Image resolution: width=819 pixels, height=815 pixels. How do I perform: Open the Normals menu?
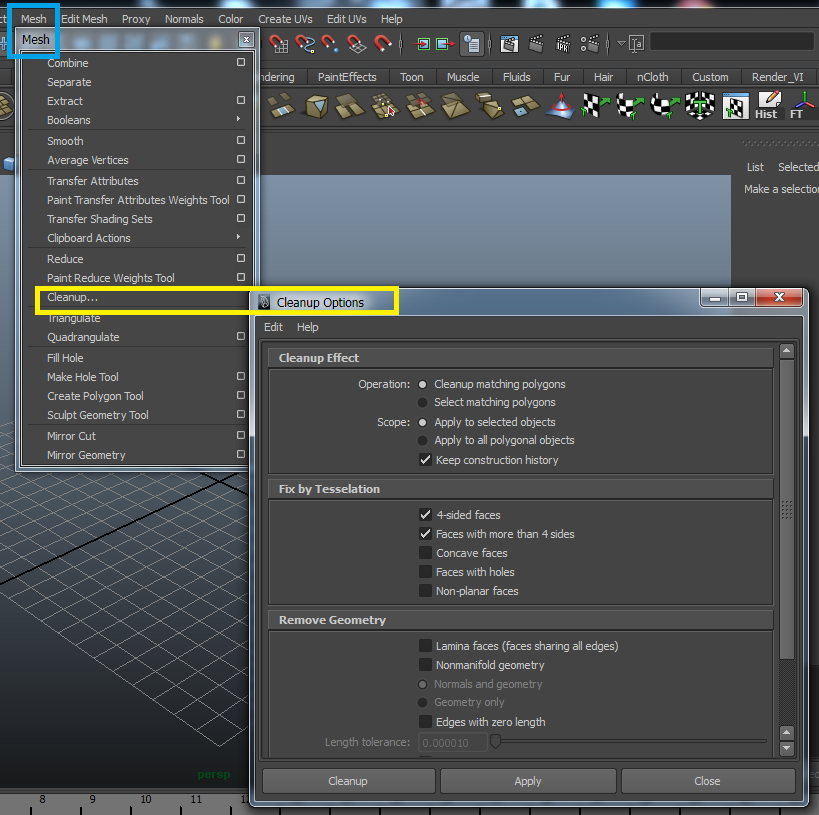point(184,19)
